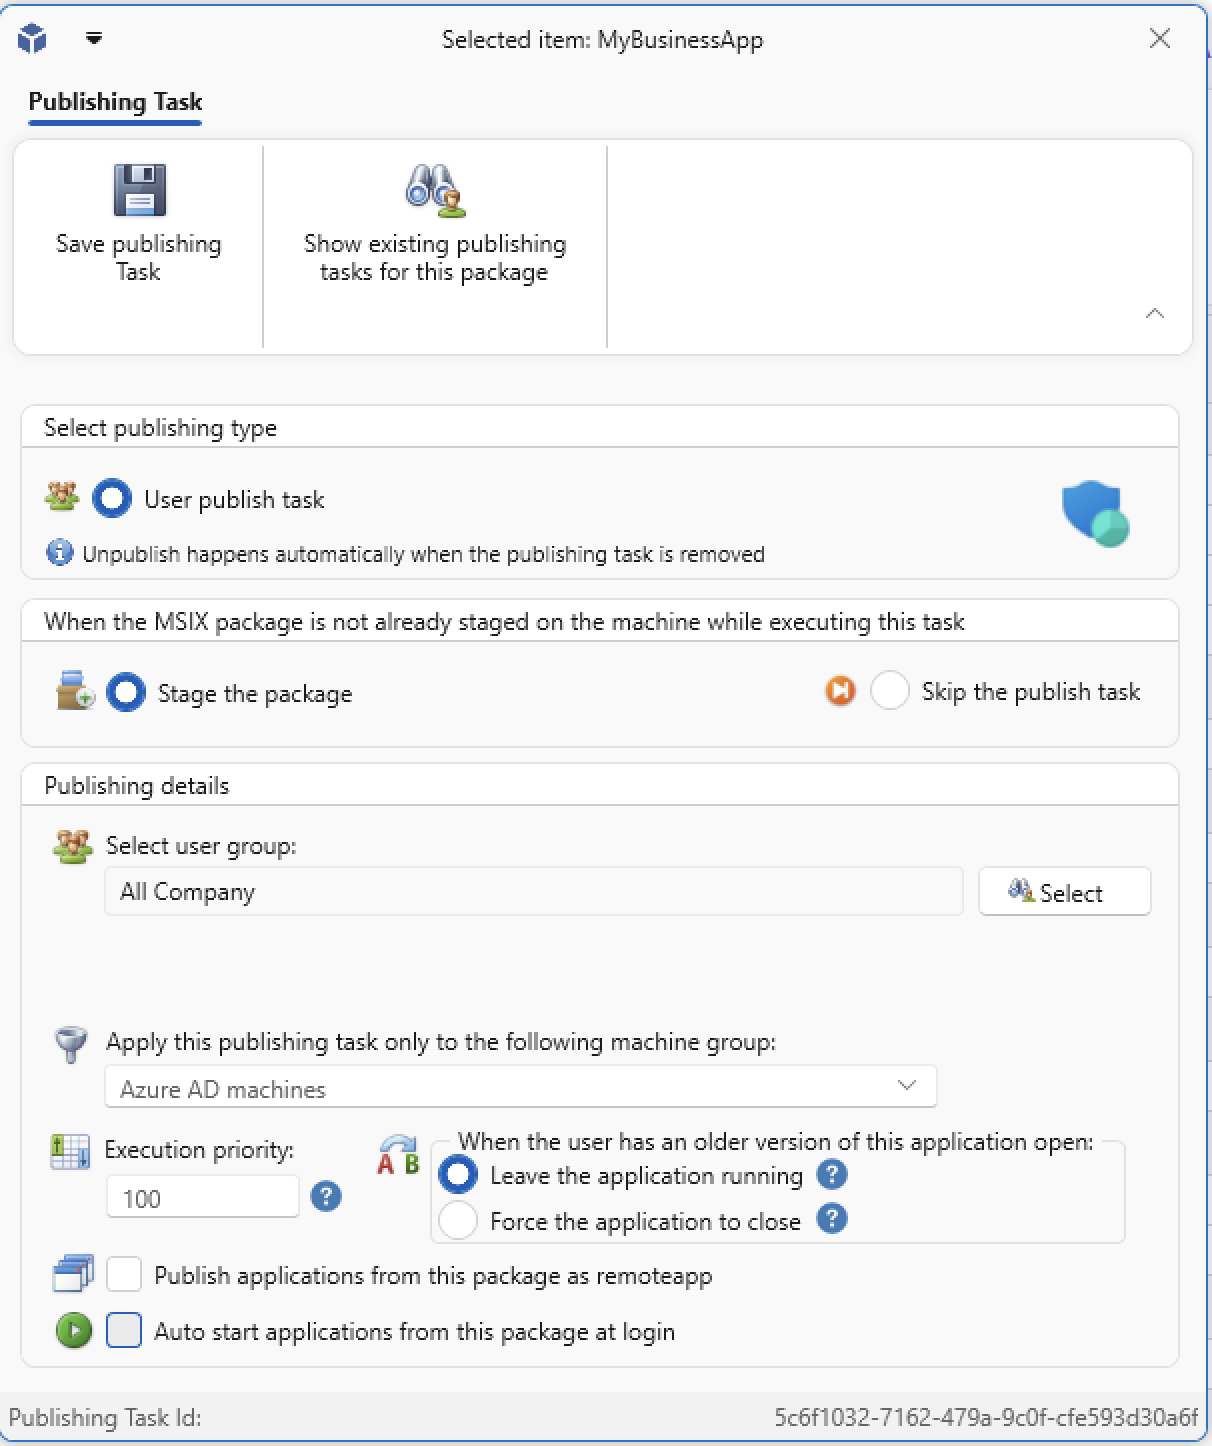Click the blue package cube app icon
This screenshot has width=1212, height=1446.
[33, 39]
